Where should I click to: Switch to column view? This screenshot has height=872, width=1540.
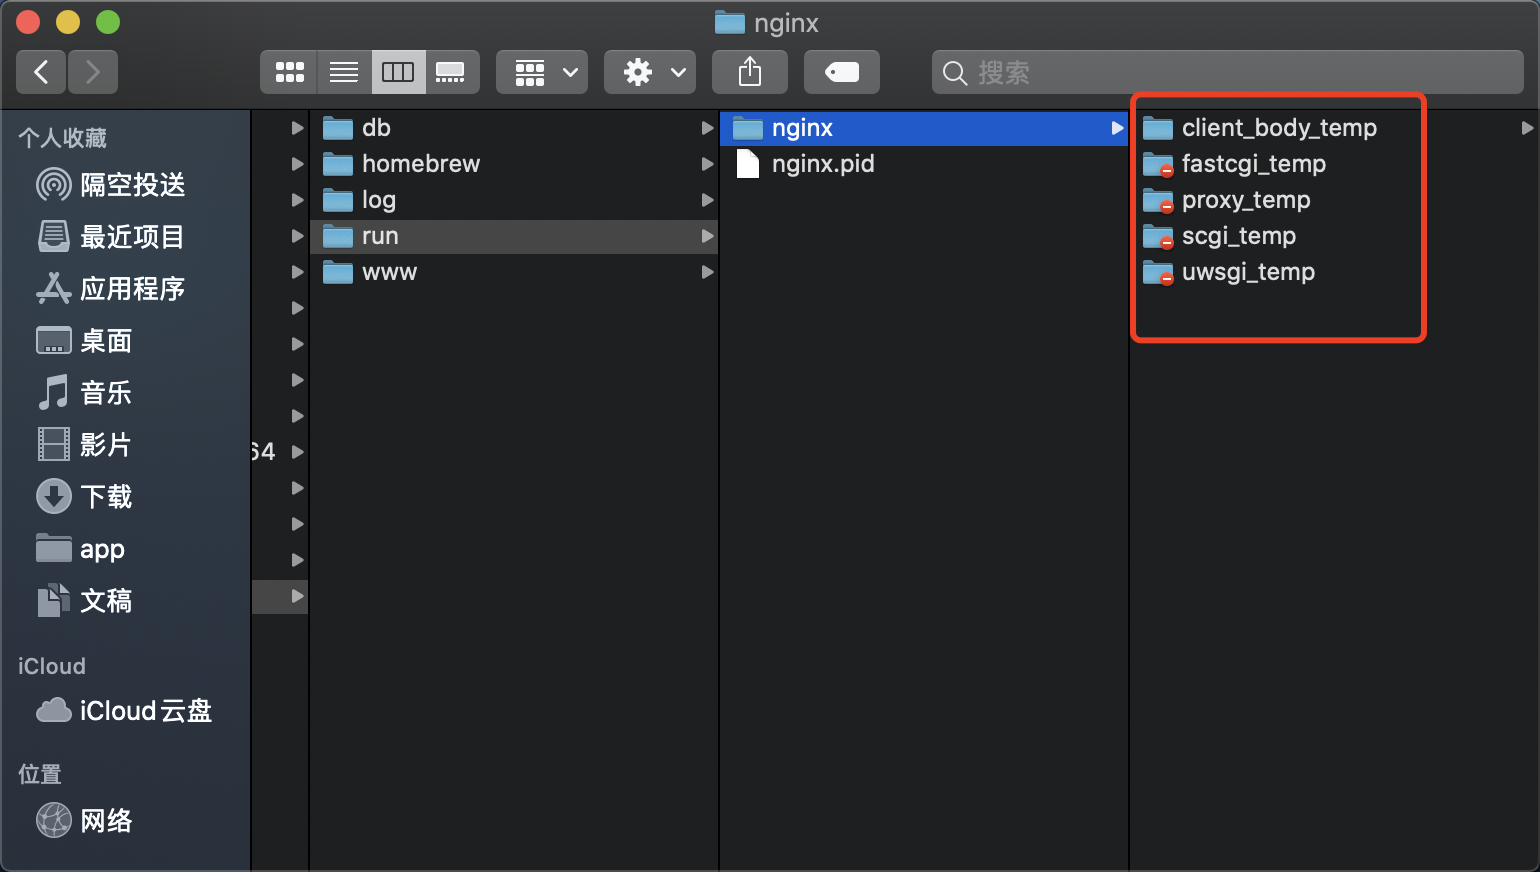(x=398, y=72)
